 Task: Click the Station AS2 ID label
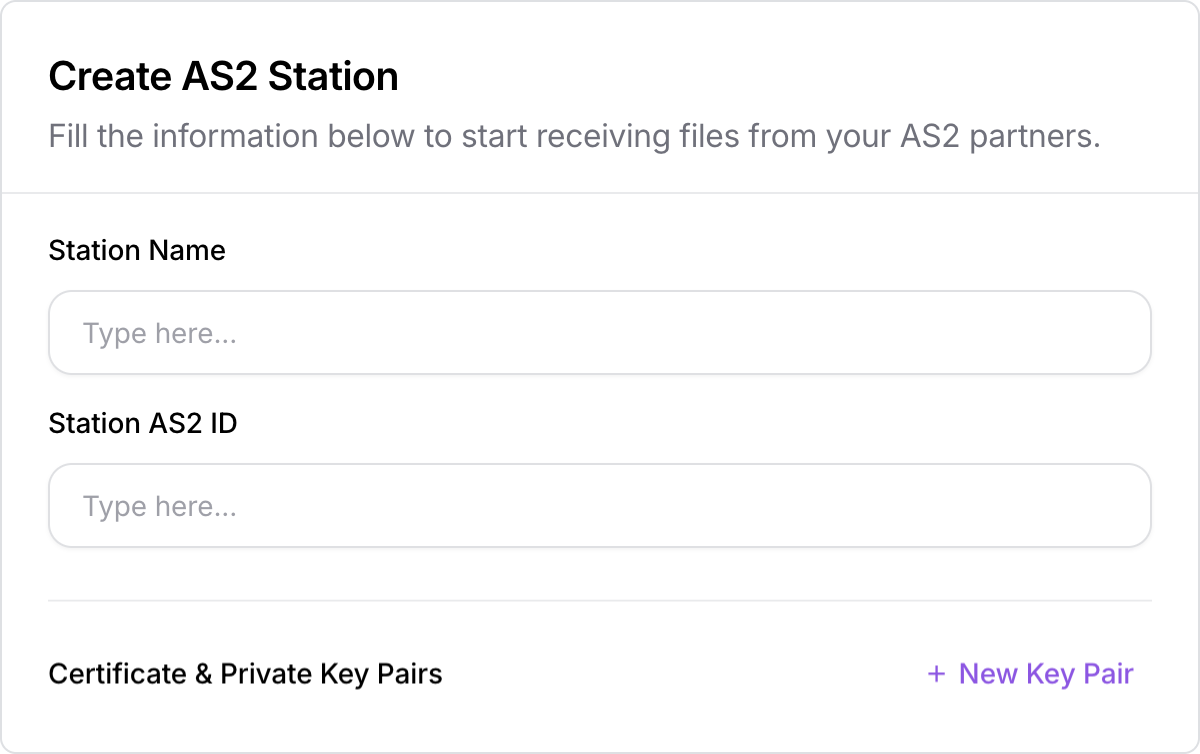[143, 423]
